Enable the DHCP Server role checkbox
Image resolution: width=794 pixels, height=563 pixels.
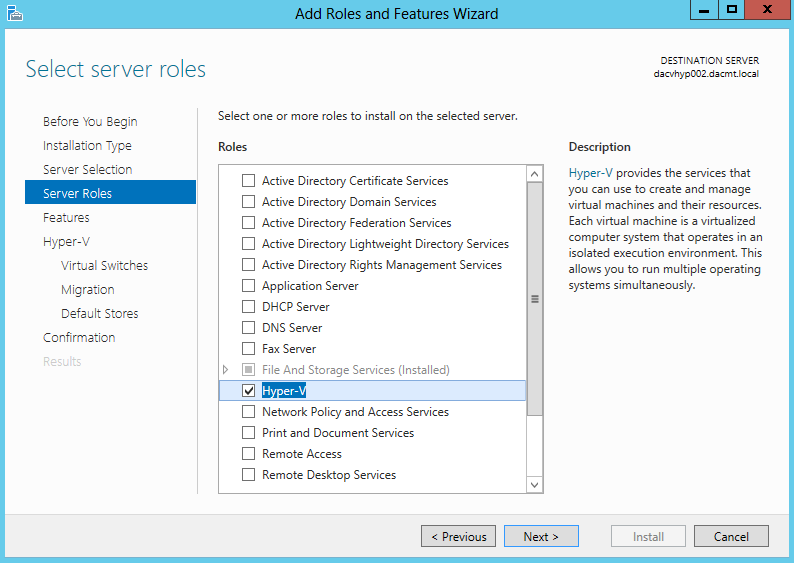coord(249,306)
